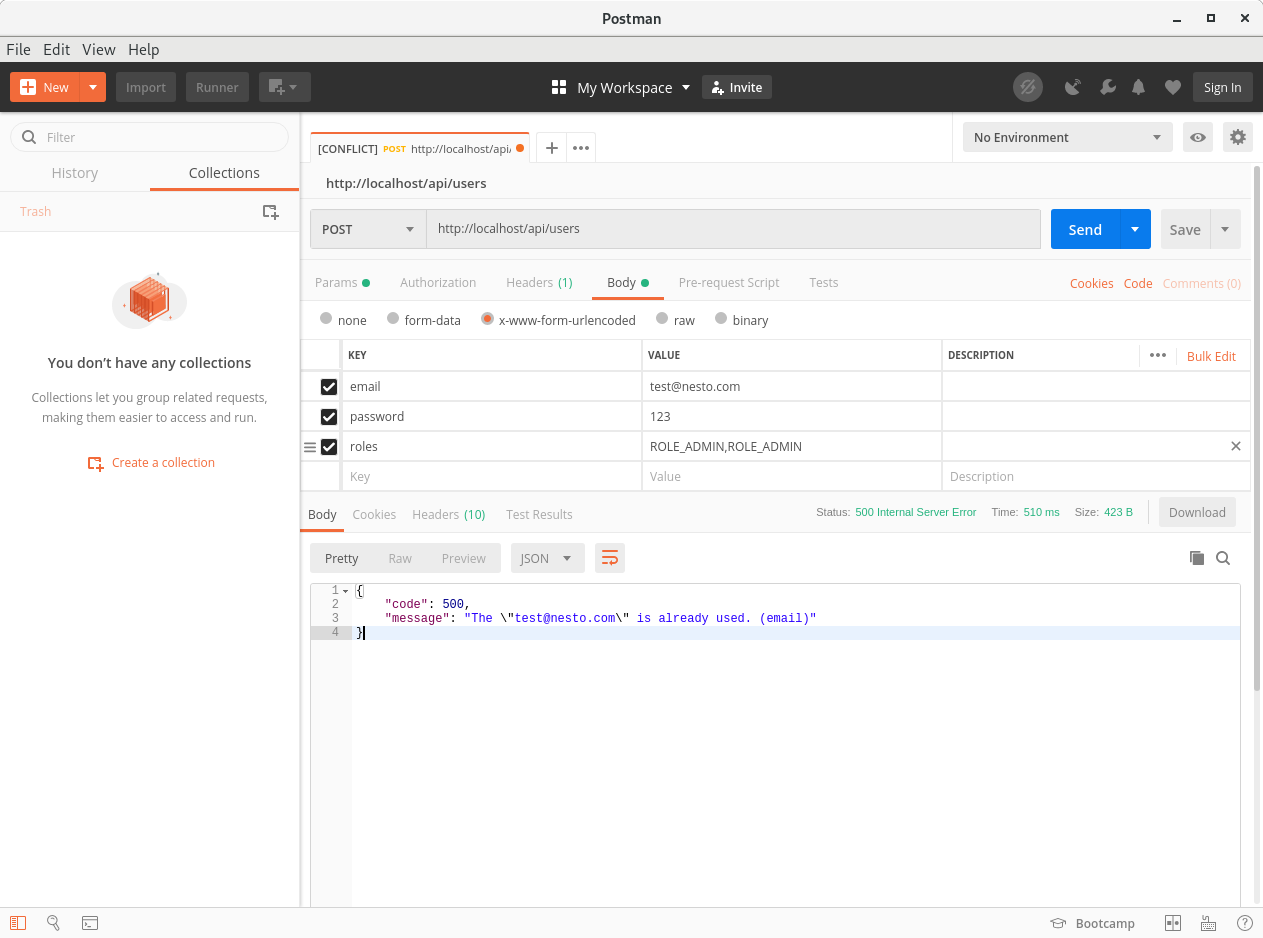Click the heart icon in the header
The image size is (1263, 938).
coord(1173,87)
